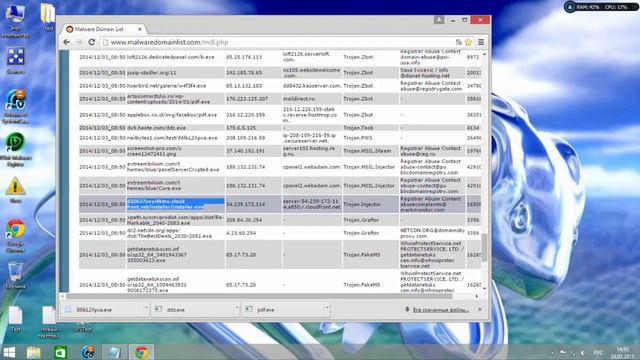Open the Chrome hamburger menu
Screen dimensions: 640x360
click(x=481, y=42)
